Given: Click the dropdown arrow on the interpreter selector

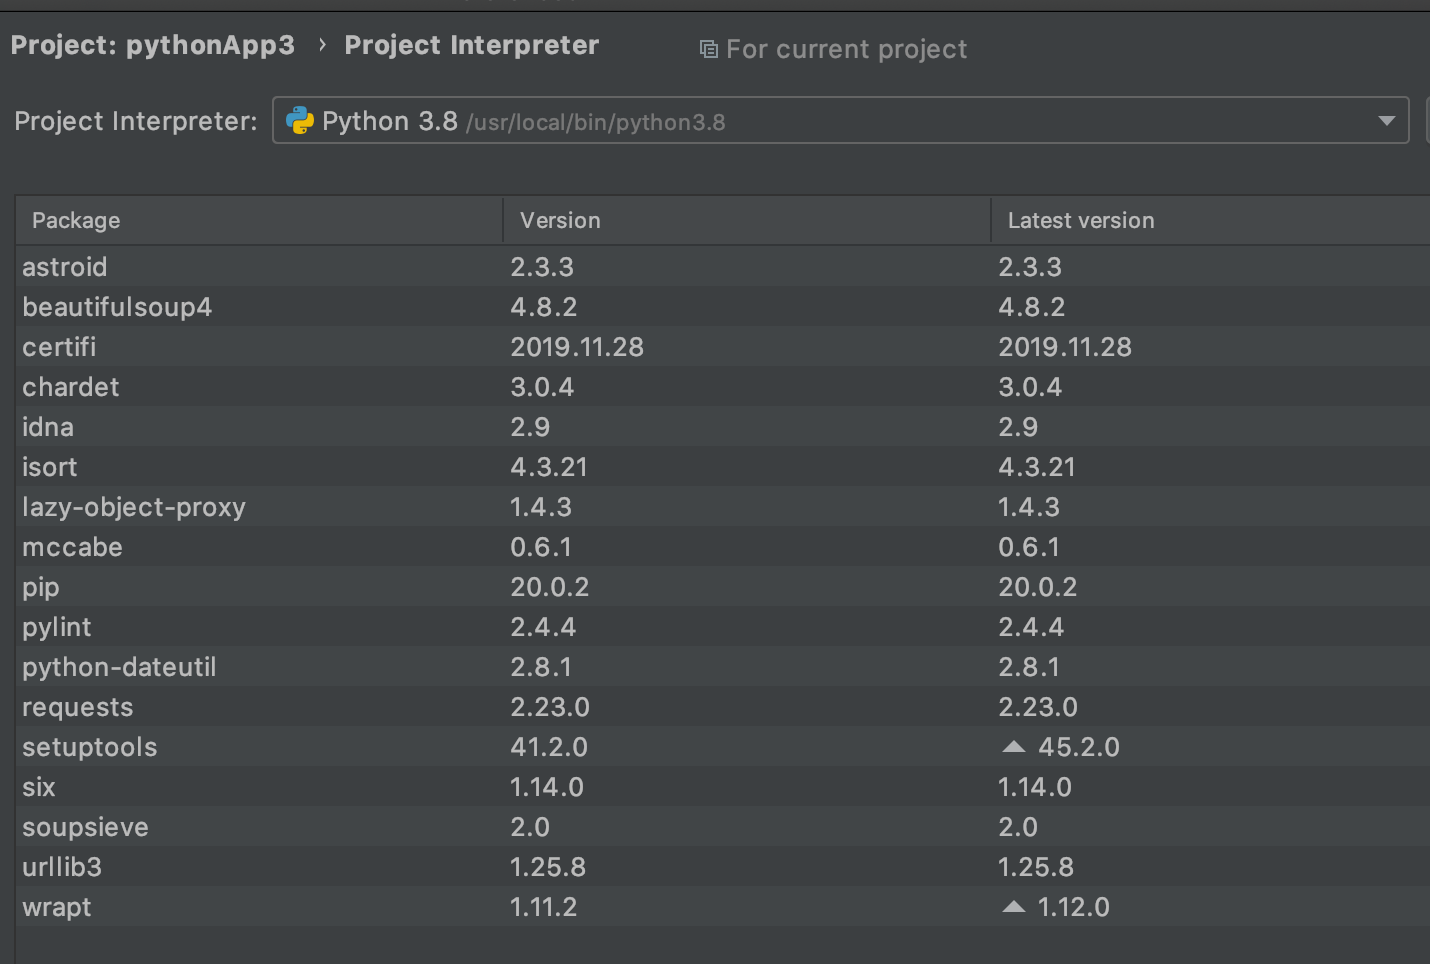Looking at the screenshot, I should point(1387,120).
